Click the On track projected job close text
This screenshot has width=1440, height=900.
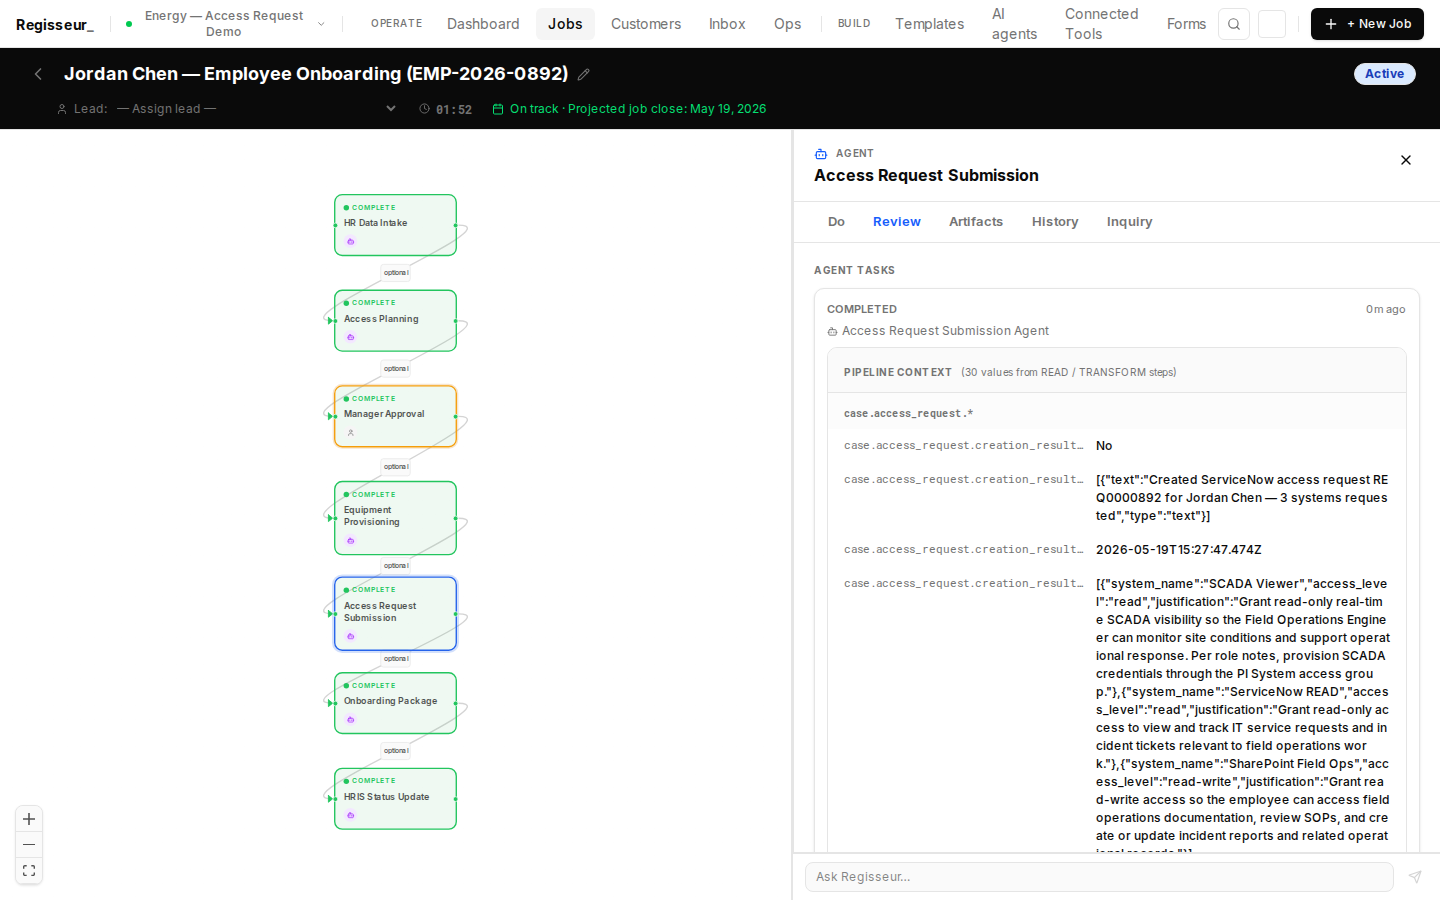tap(638, 109)
